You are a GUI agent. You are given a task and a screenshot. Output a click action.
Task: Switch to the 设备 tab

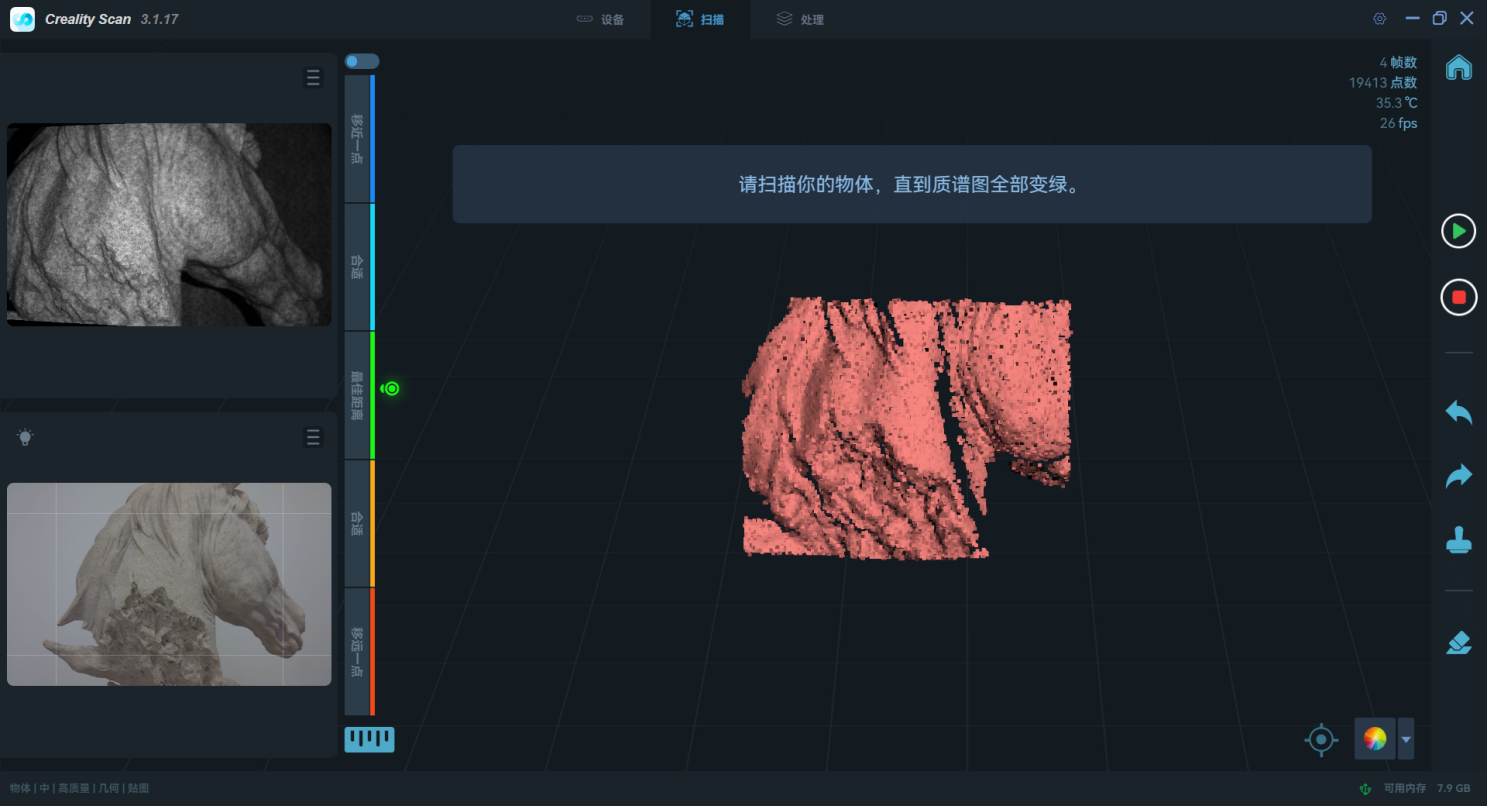point(600,19)
